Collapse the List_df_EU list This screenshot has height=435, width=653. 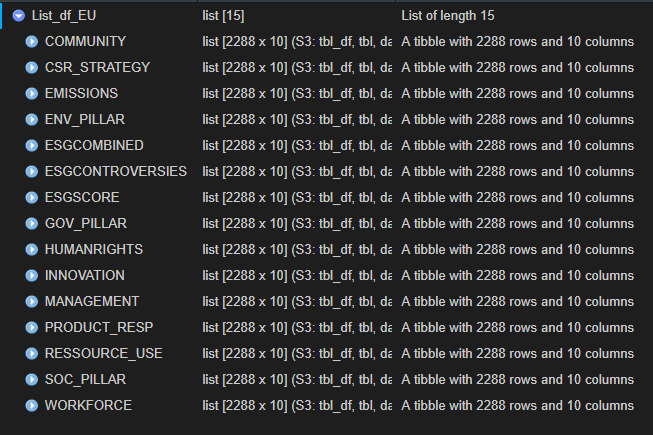point(19,16)
